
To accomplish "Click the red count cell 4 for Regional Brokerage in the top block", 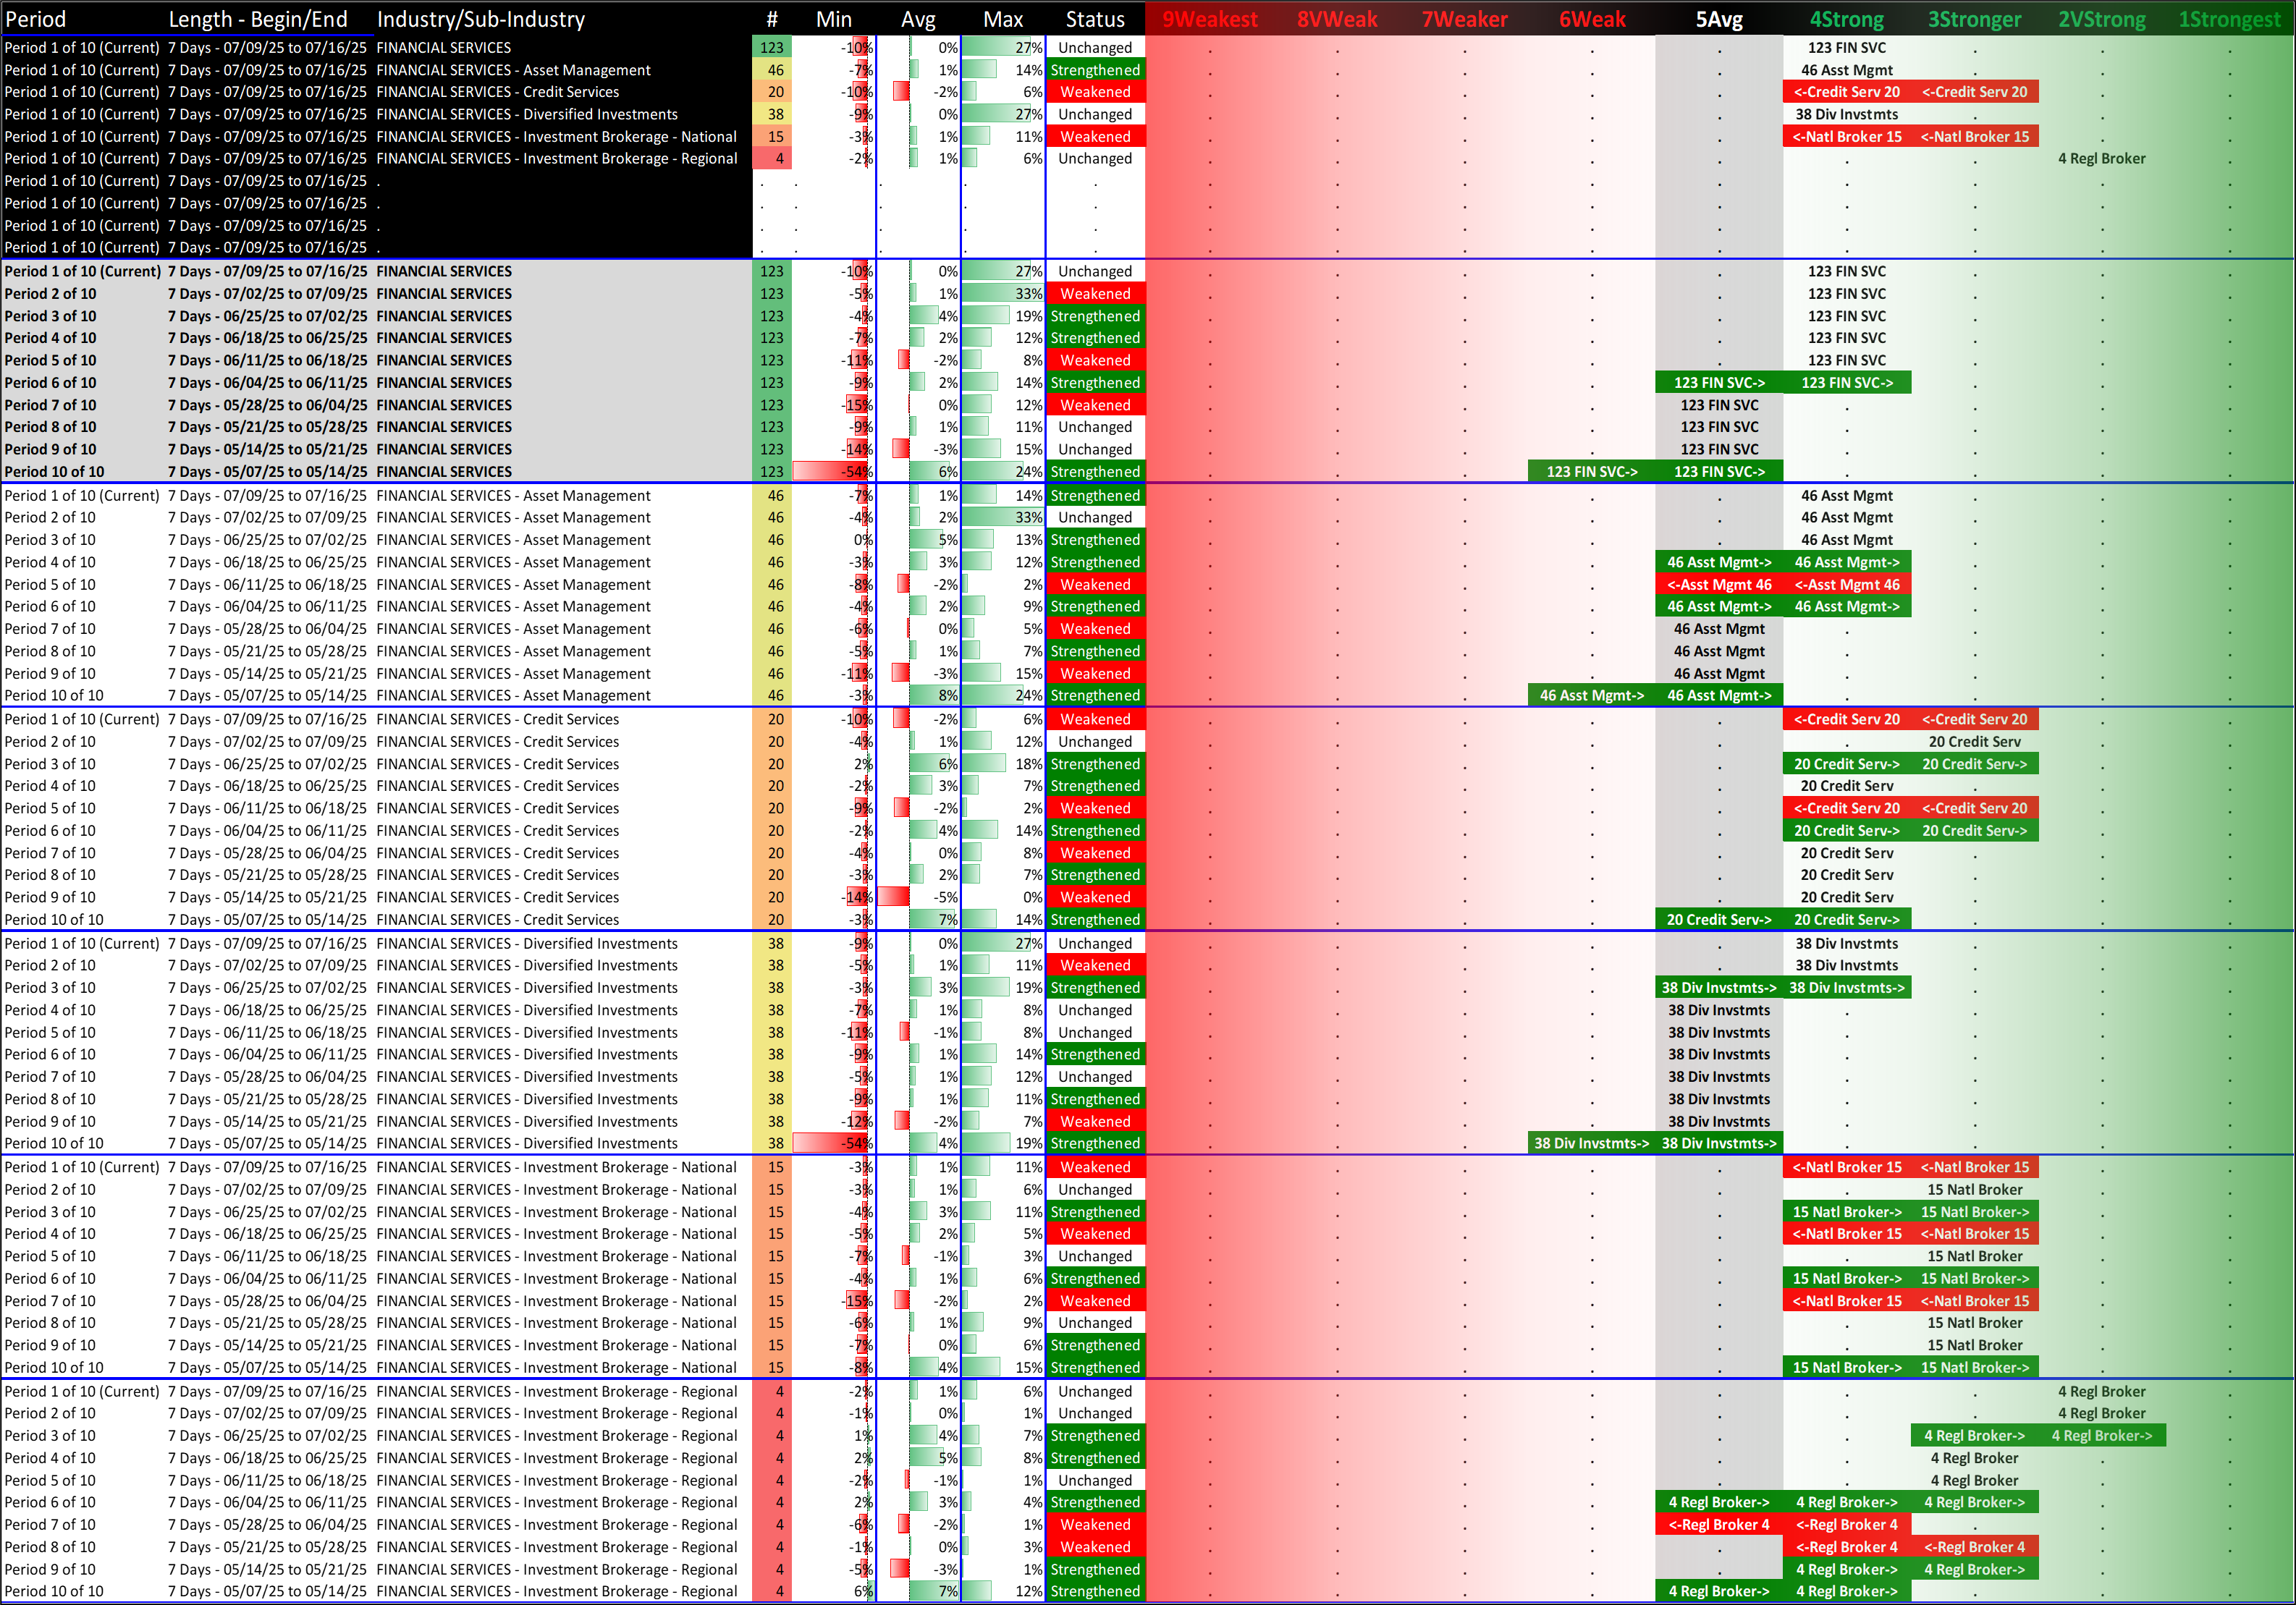I will (771, 158).
